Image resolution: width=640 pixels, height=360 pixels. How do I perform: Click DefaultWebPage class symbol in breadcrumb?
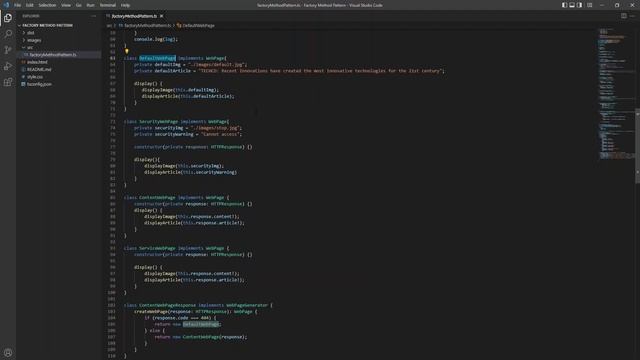(179, 25)
